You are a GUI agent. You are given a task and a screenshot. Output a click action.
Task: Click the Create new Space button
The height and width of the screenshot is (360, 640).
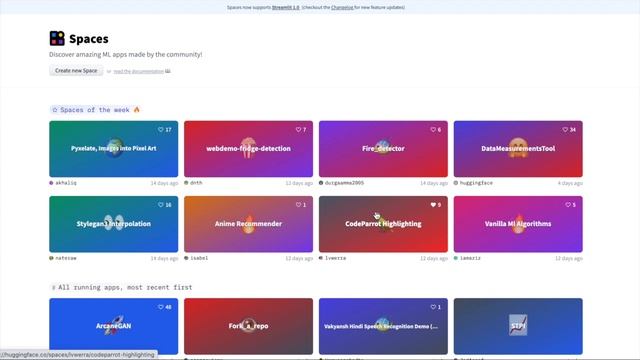[76, 71]
